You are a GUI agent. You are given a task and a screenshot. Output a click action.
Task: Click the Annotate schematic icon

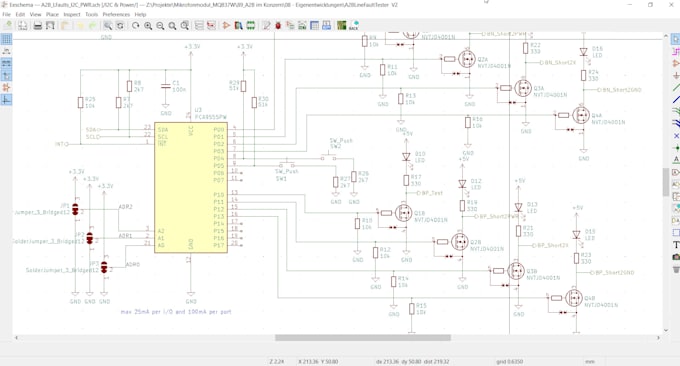pos(266,26)
